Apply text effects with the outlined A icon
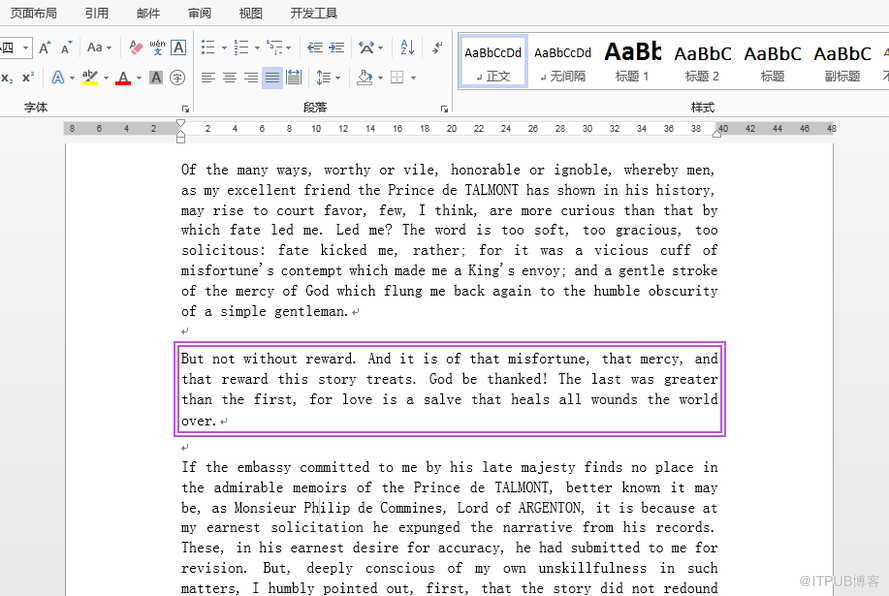The height and width of the screenshot is (596, 889). click(x=58, y=78)
